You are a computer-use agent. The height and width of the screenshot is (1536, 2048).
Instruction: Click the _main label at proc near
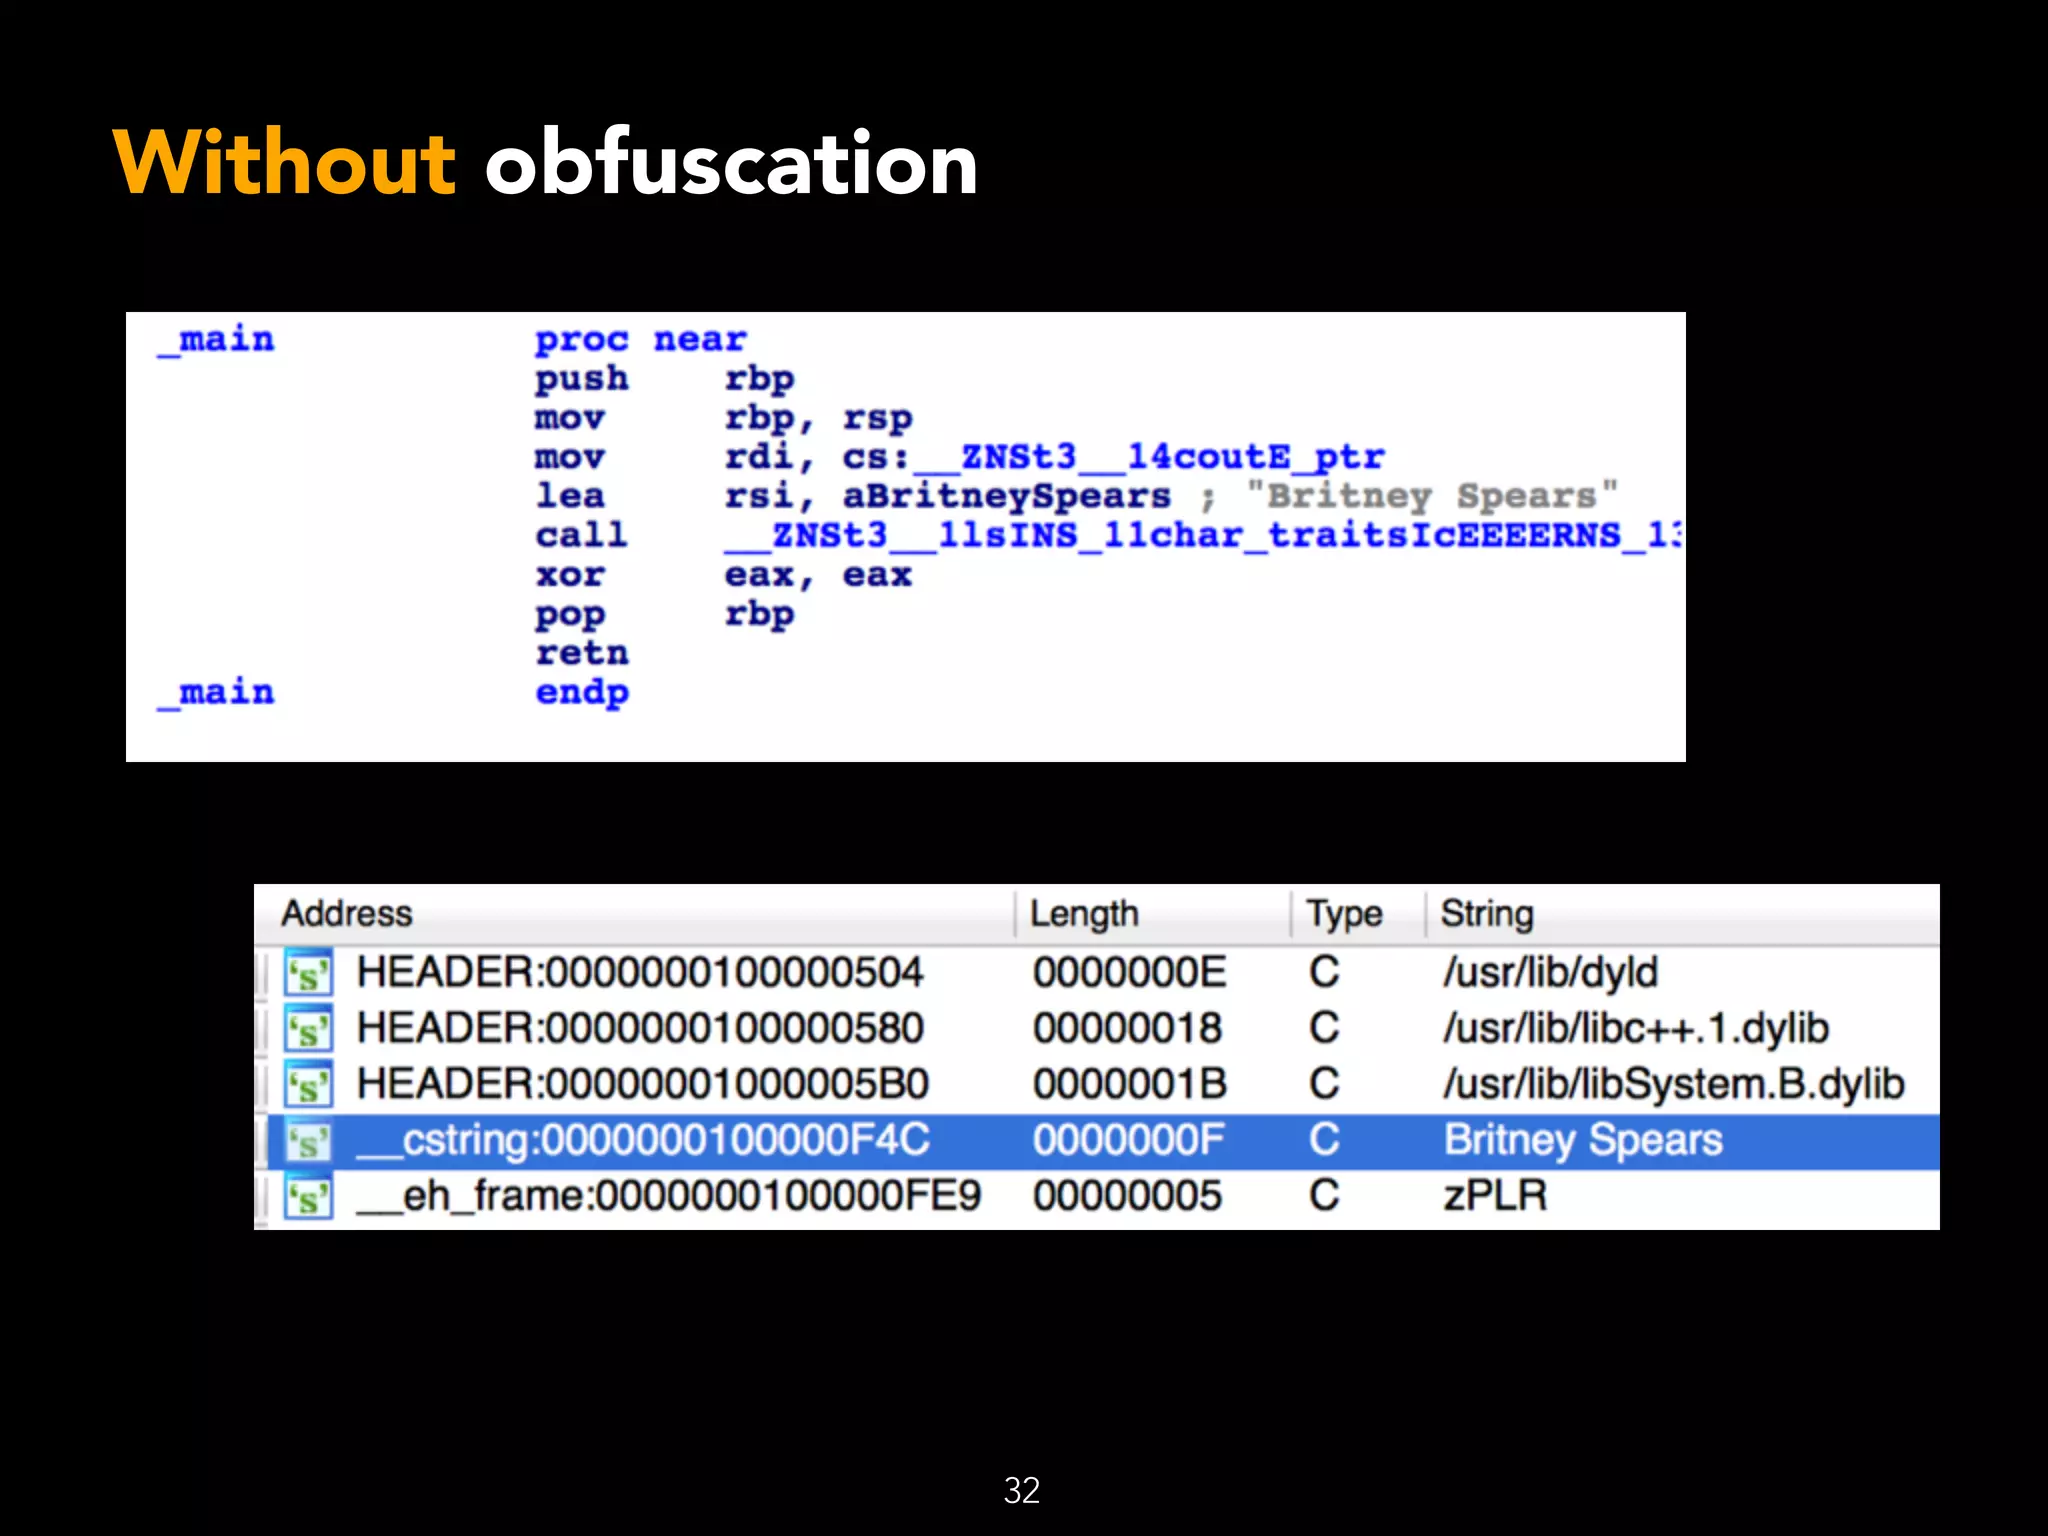(x=216, y=340)
